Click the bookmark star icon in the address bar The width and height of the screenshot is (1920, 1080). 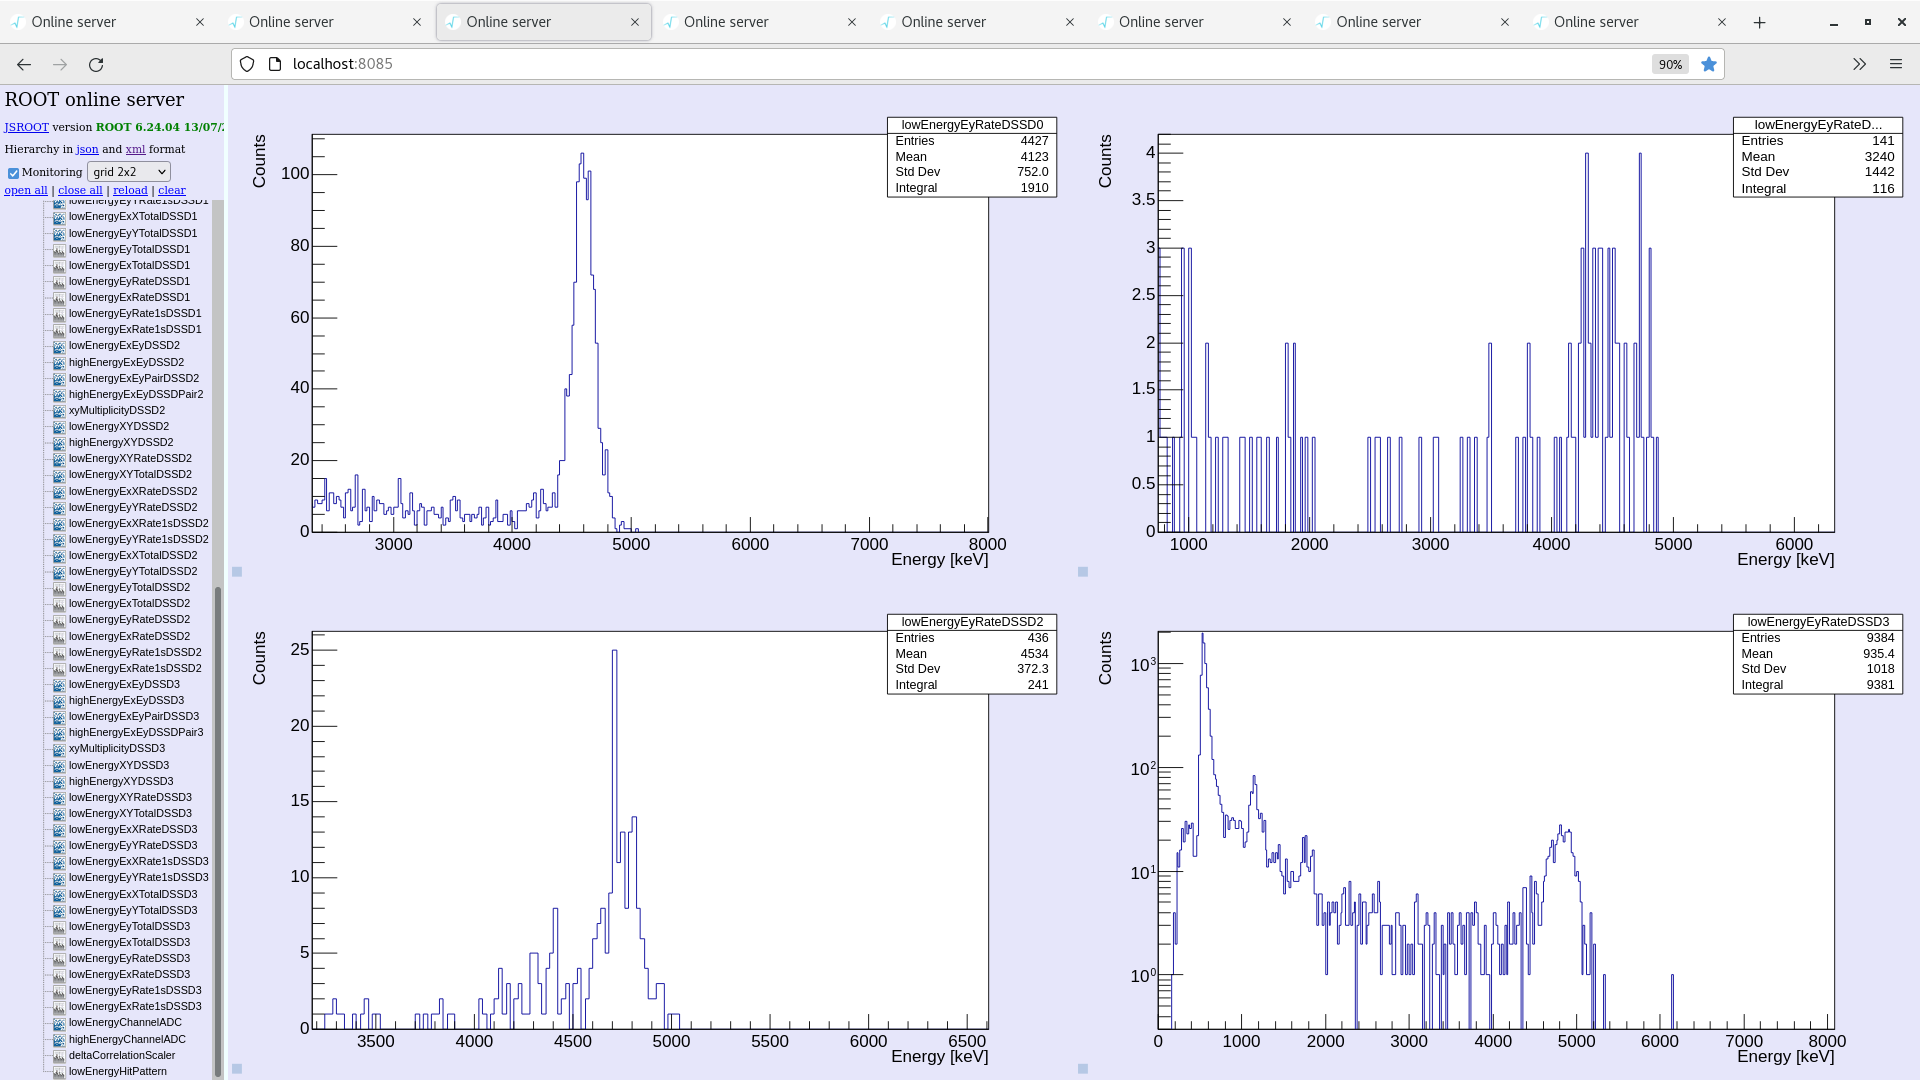[x=1709, y=64]
